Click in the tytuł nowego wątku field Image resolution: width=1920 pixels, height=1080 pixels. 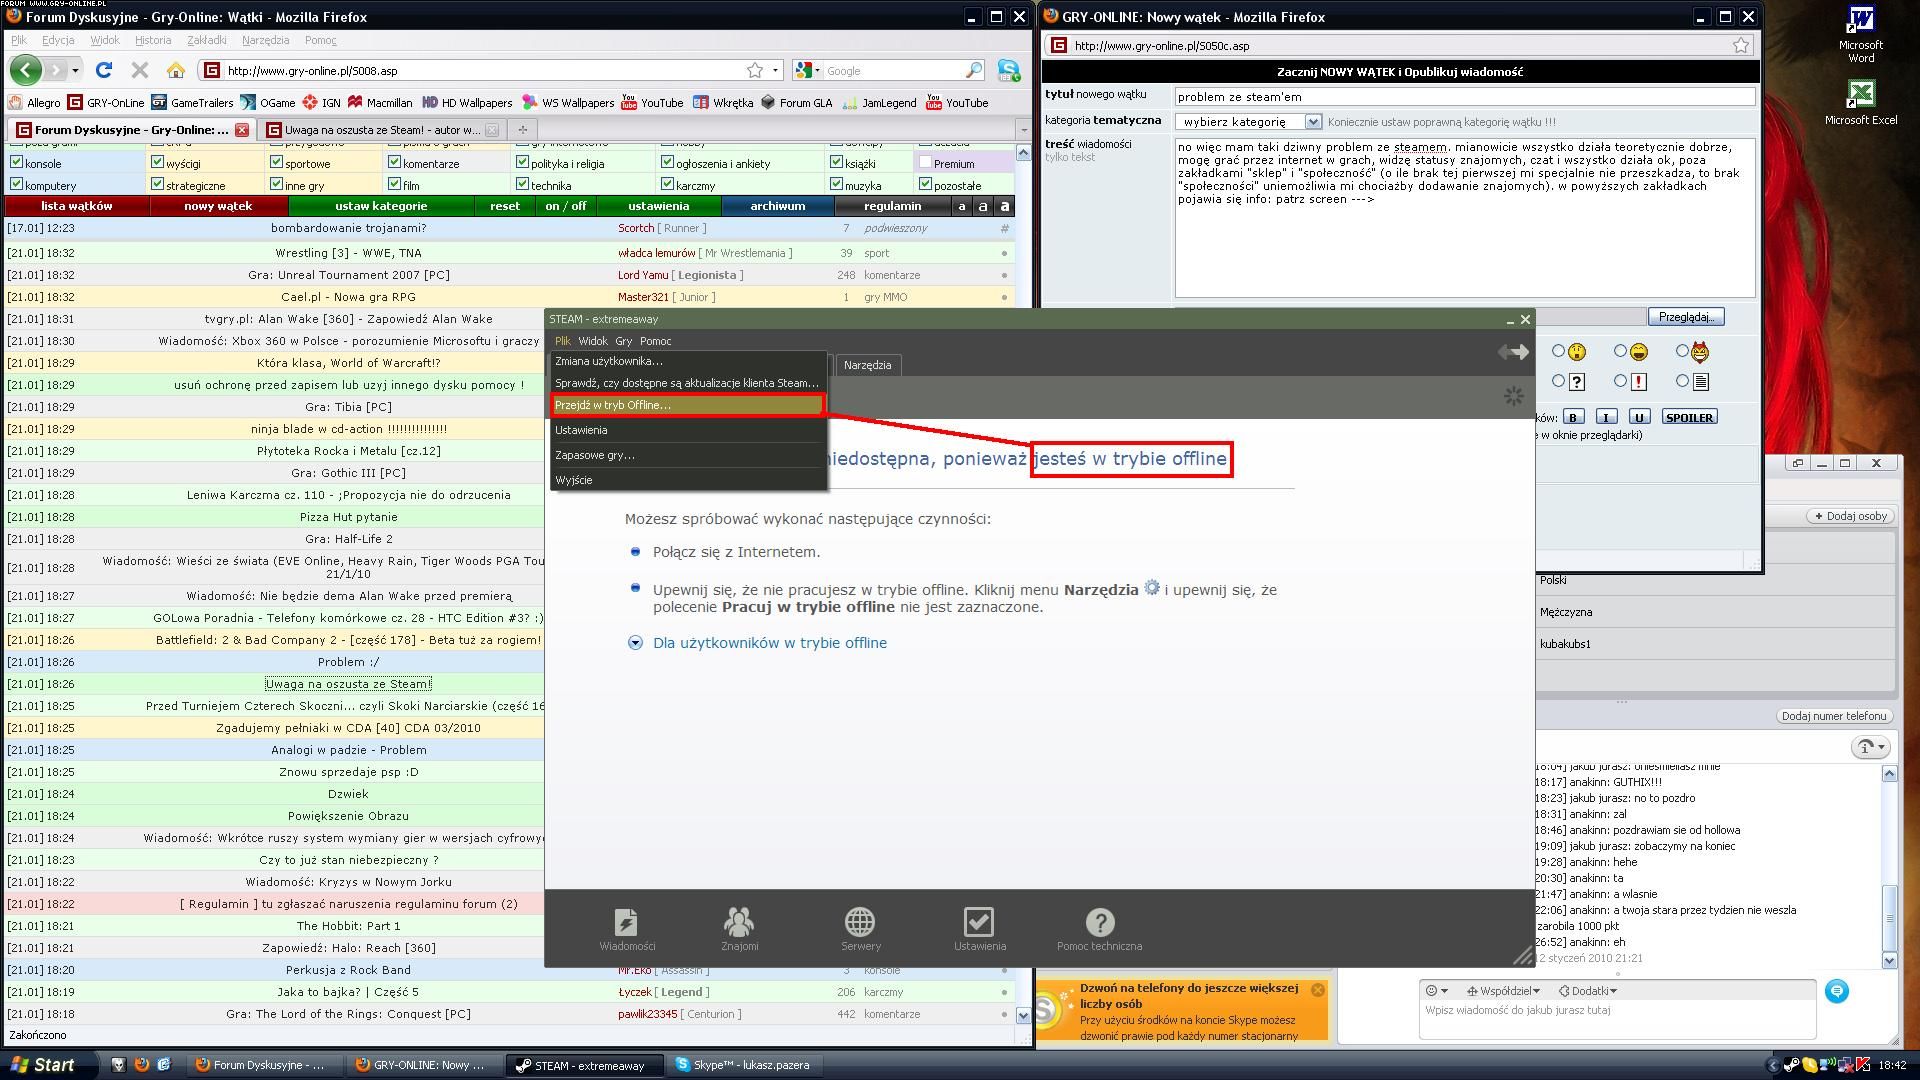(1464, 97)
